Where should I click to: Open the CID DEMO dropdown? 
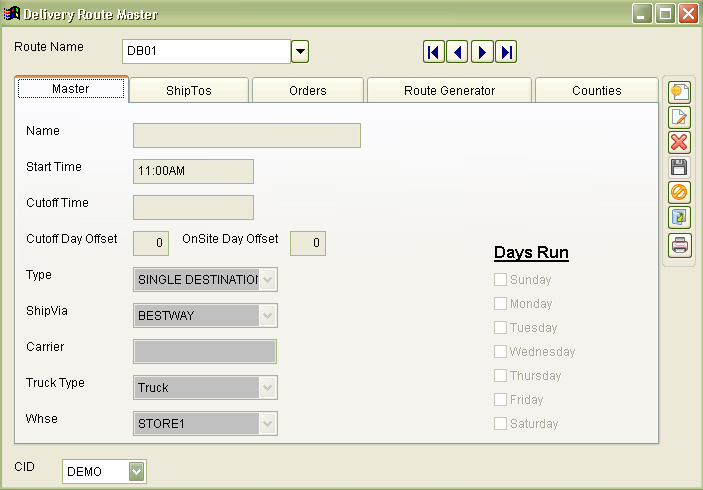(x=137, y=471)
